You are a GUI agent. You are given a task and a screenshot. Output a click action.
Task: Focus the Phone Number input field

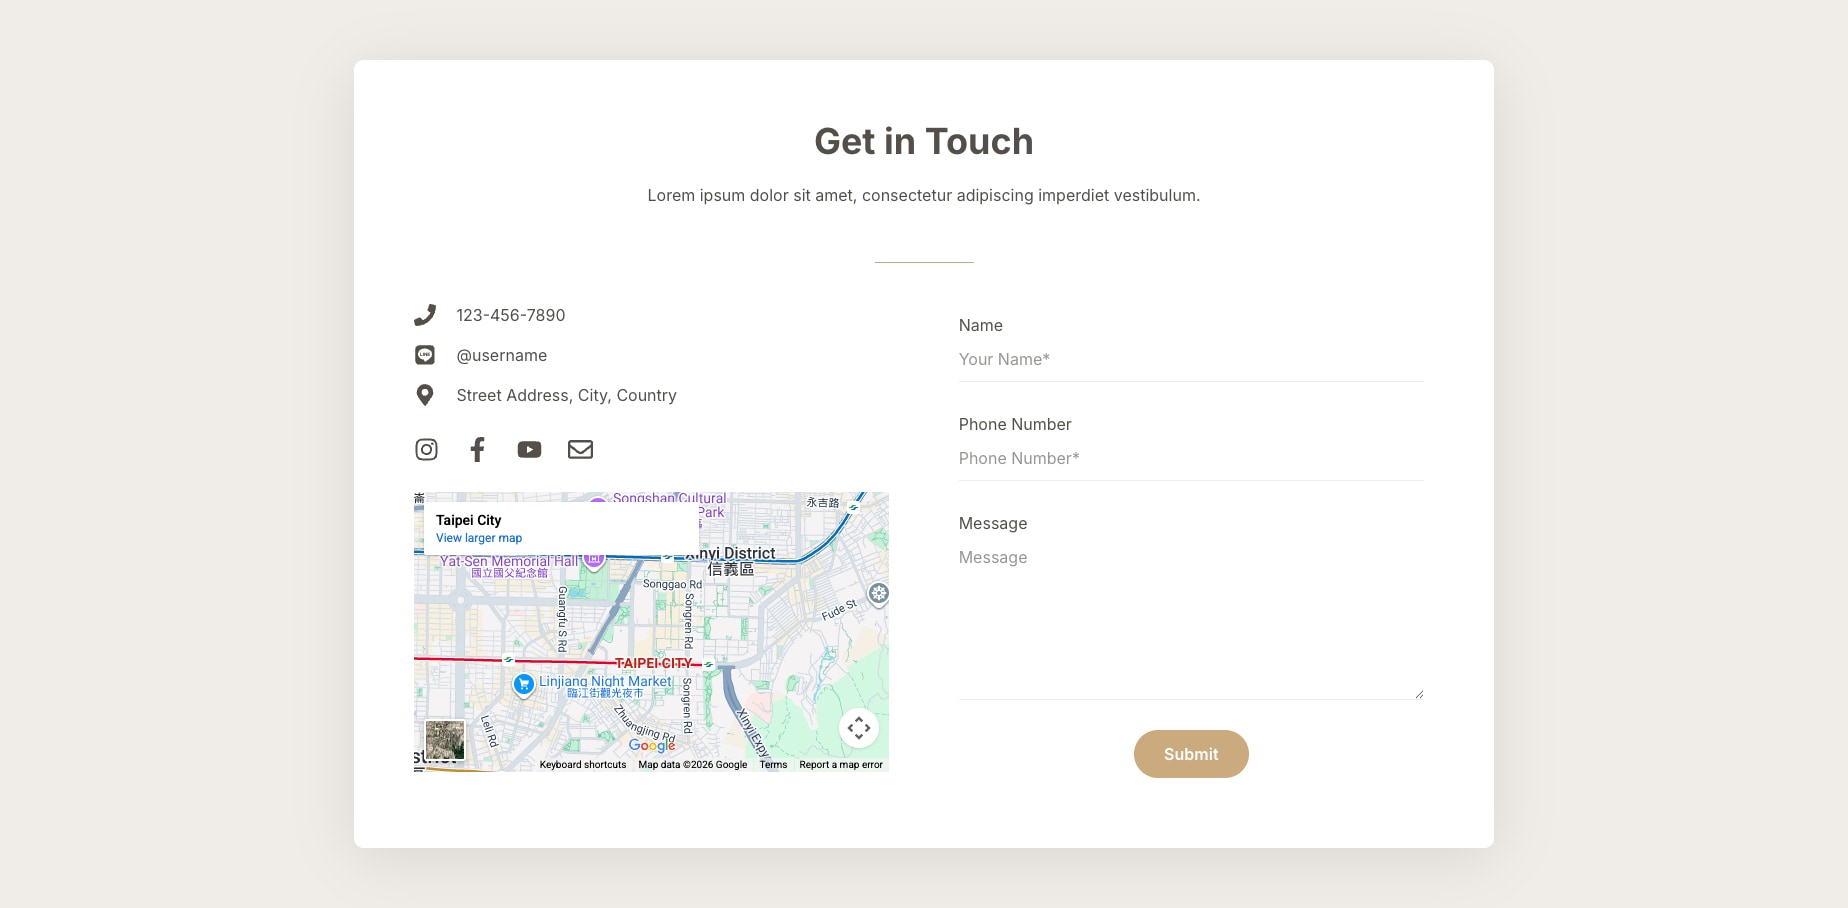(1190, 459)
